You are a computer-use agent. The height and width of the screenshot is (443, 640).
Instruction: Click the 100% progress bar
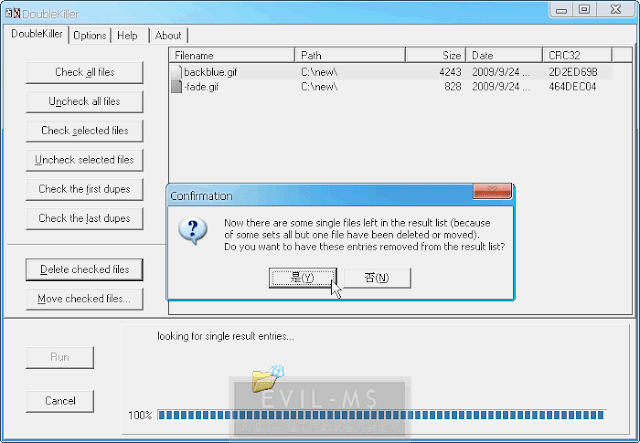pyautogui.click(x=382, y=415)
